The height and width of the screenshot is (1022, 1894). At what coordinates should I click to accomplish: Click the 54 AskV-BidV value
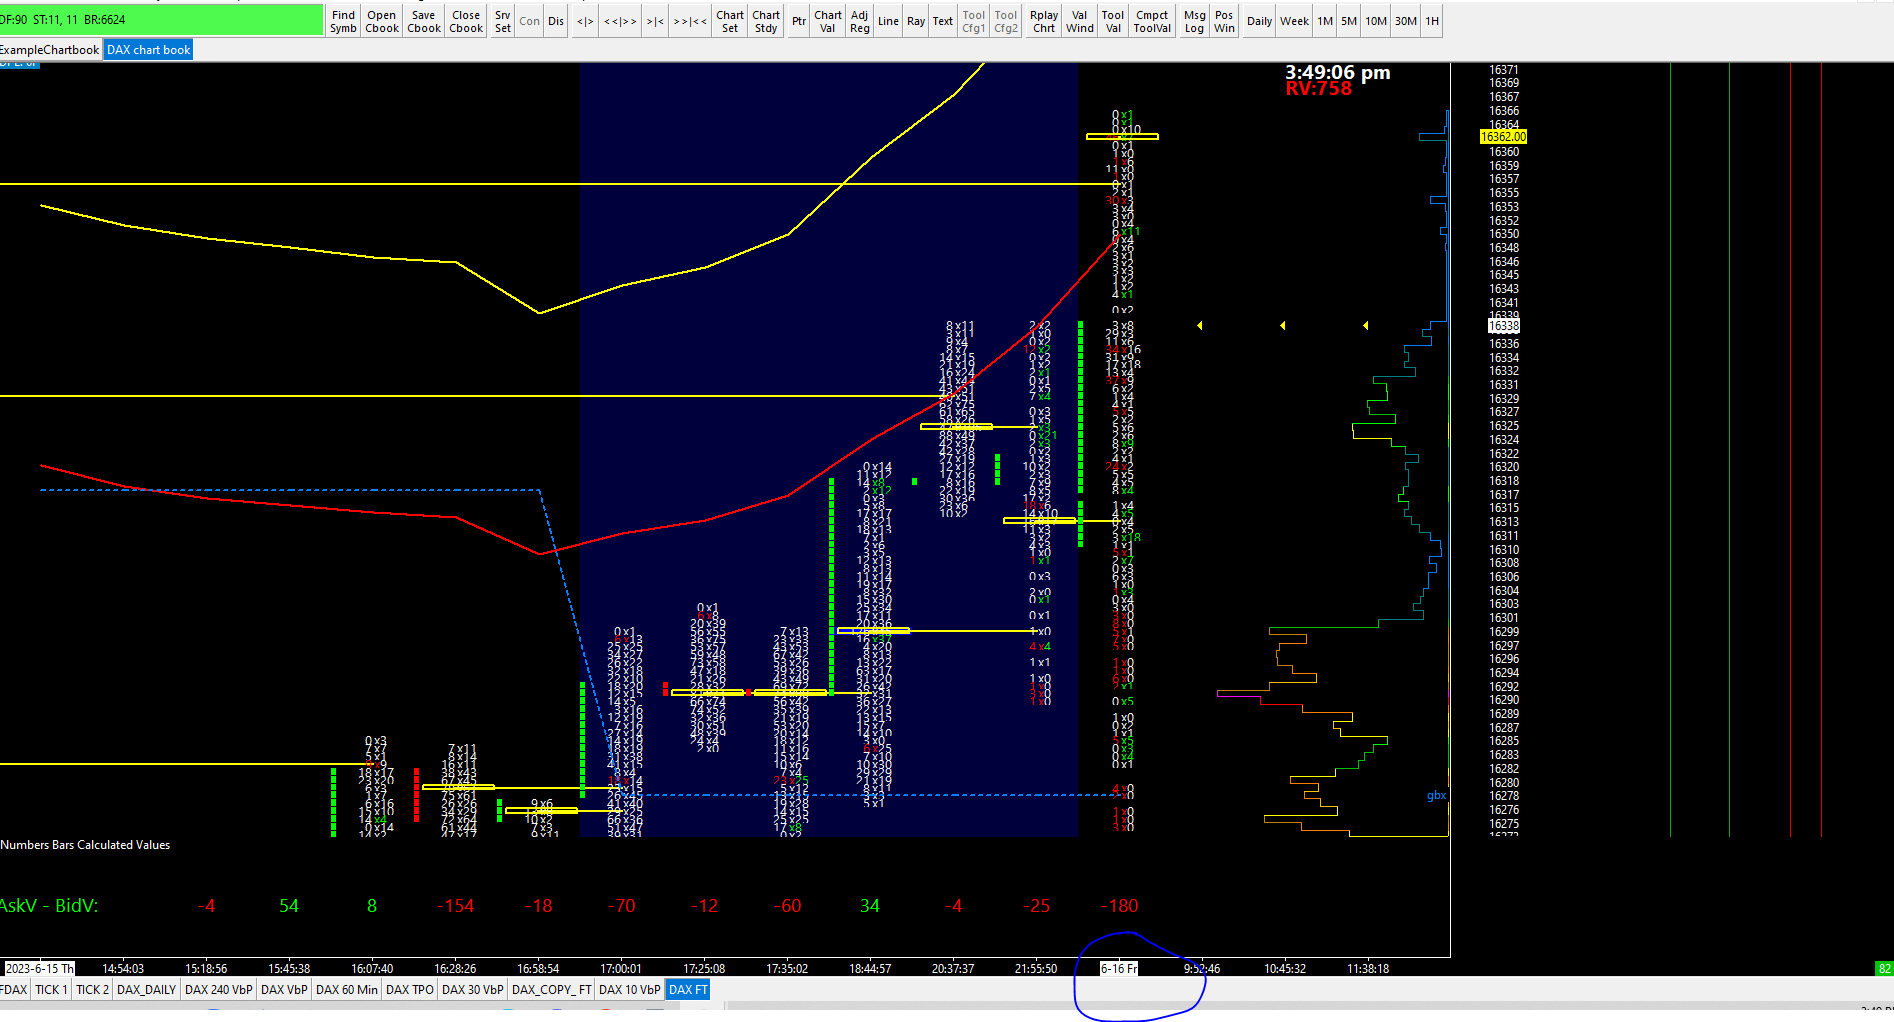click(x=289, y=906)
